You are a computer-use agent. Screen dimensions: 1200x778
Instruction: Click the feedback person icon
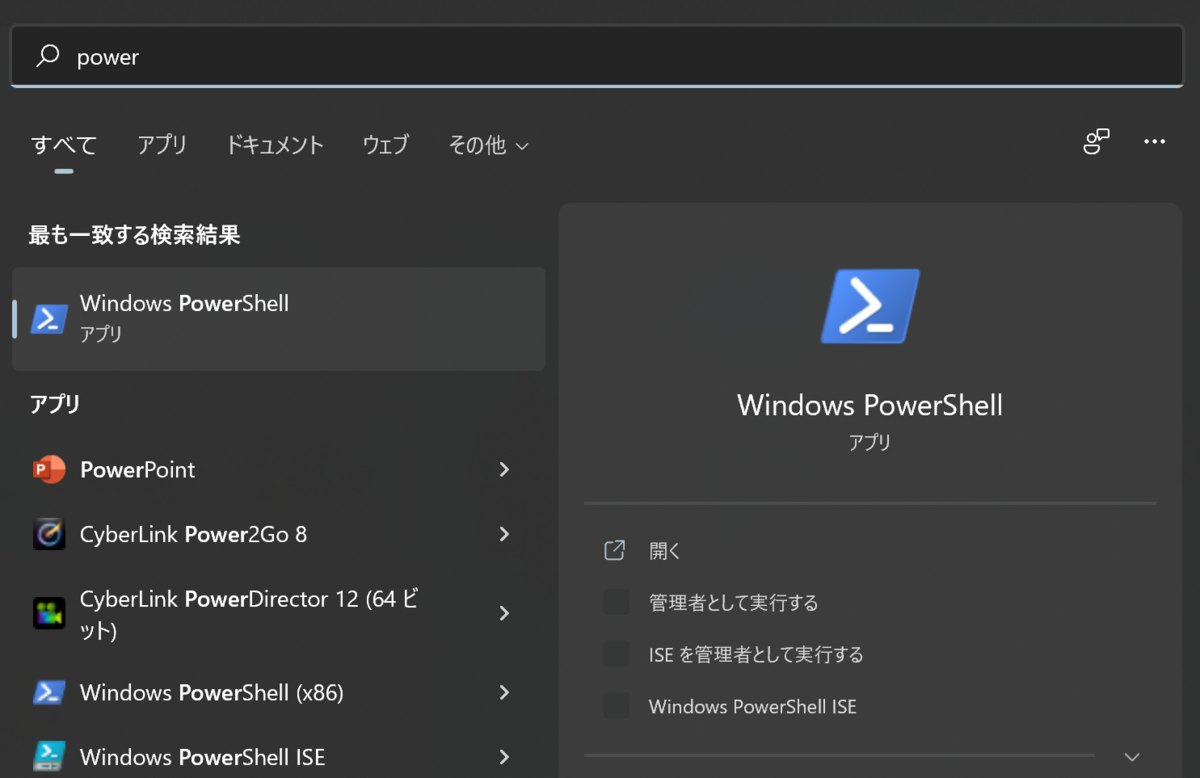(1097, 142)
